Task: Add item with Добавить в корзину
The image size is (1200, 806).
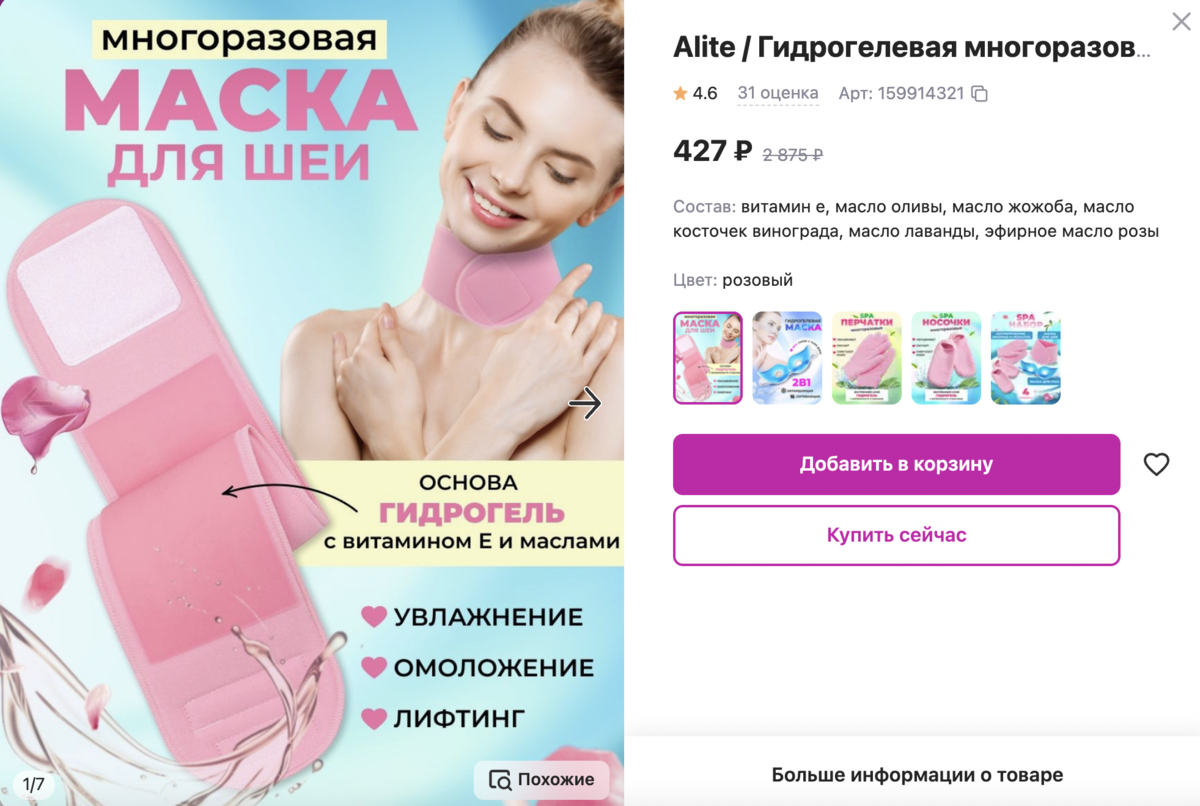Action: click(896, 464)
